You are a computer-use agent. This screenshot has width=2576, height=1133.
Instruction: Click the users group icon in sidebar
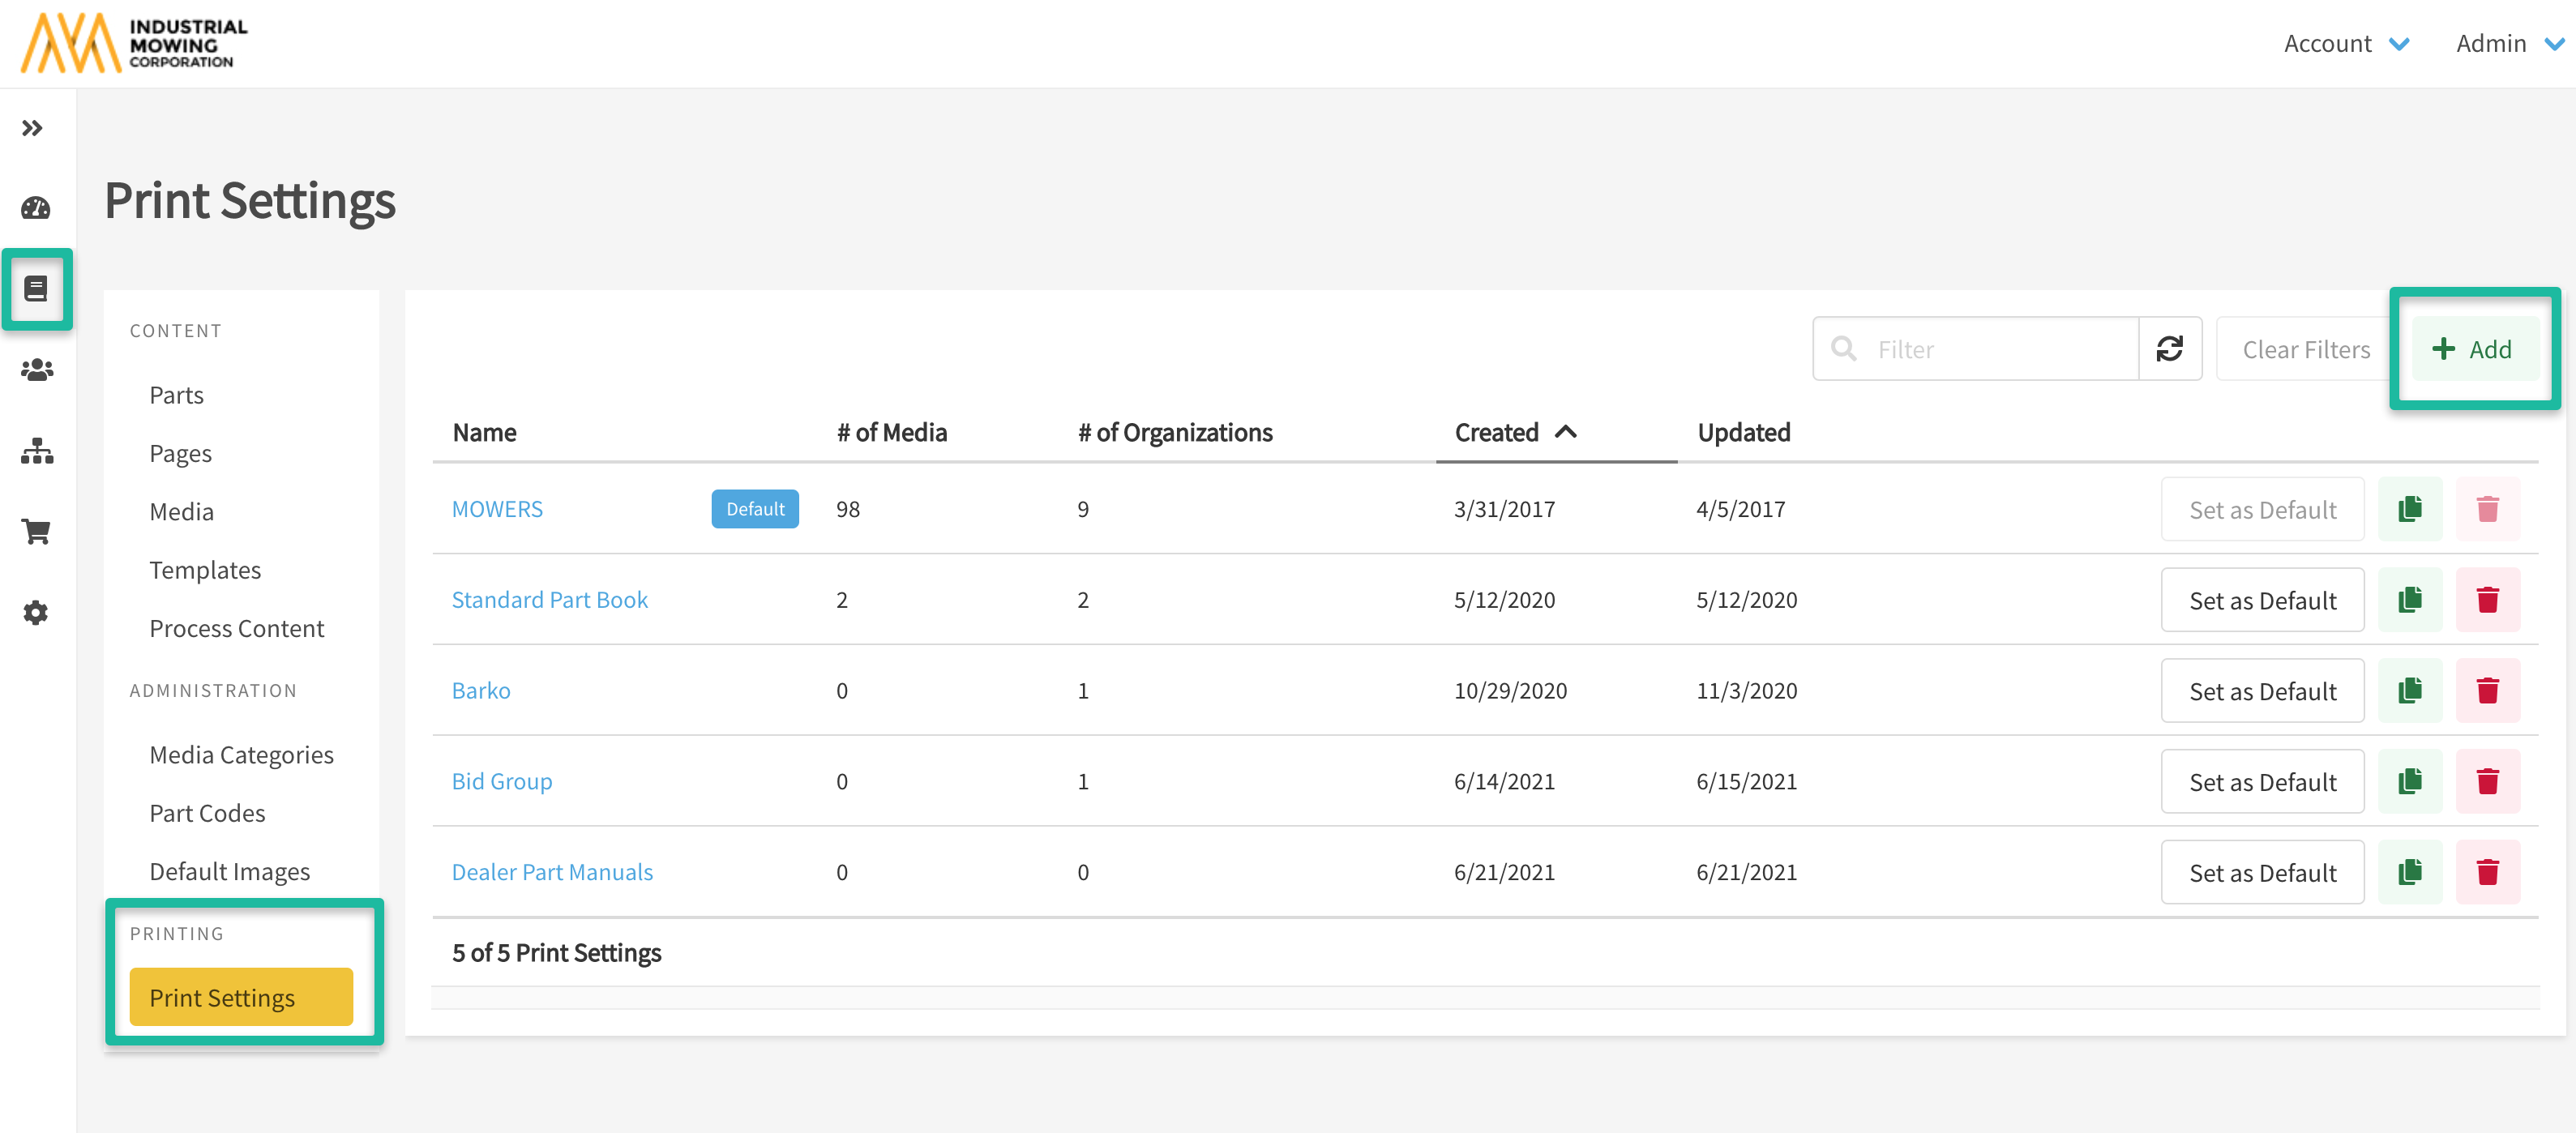tap(36, 370)
